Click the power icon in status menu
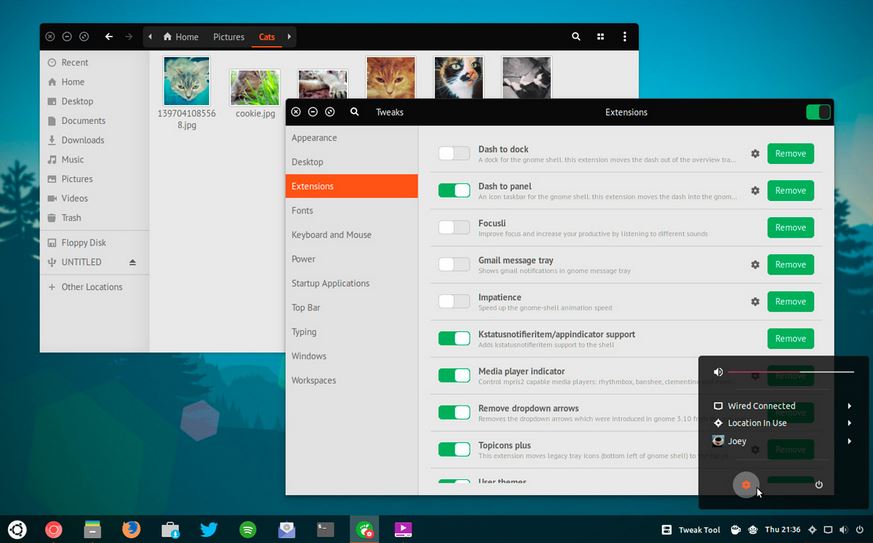This screenshot has height=543, width=873. (x=819, y=485)
